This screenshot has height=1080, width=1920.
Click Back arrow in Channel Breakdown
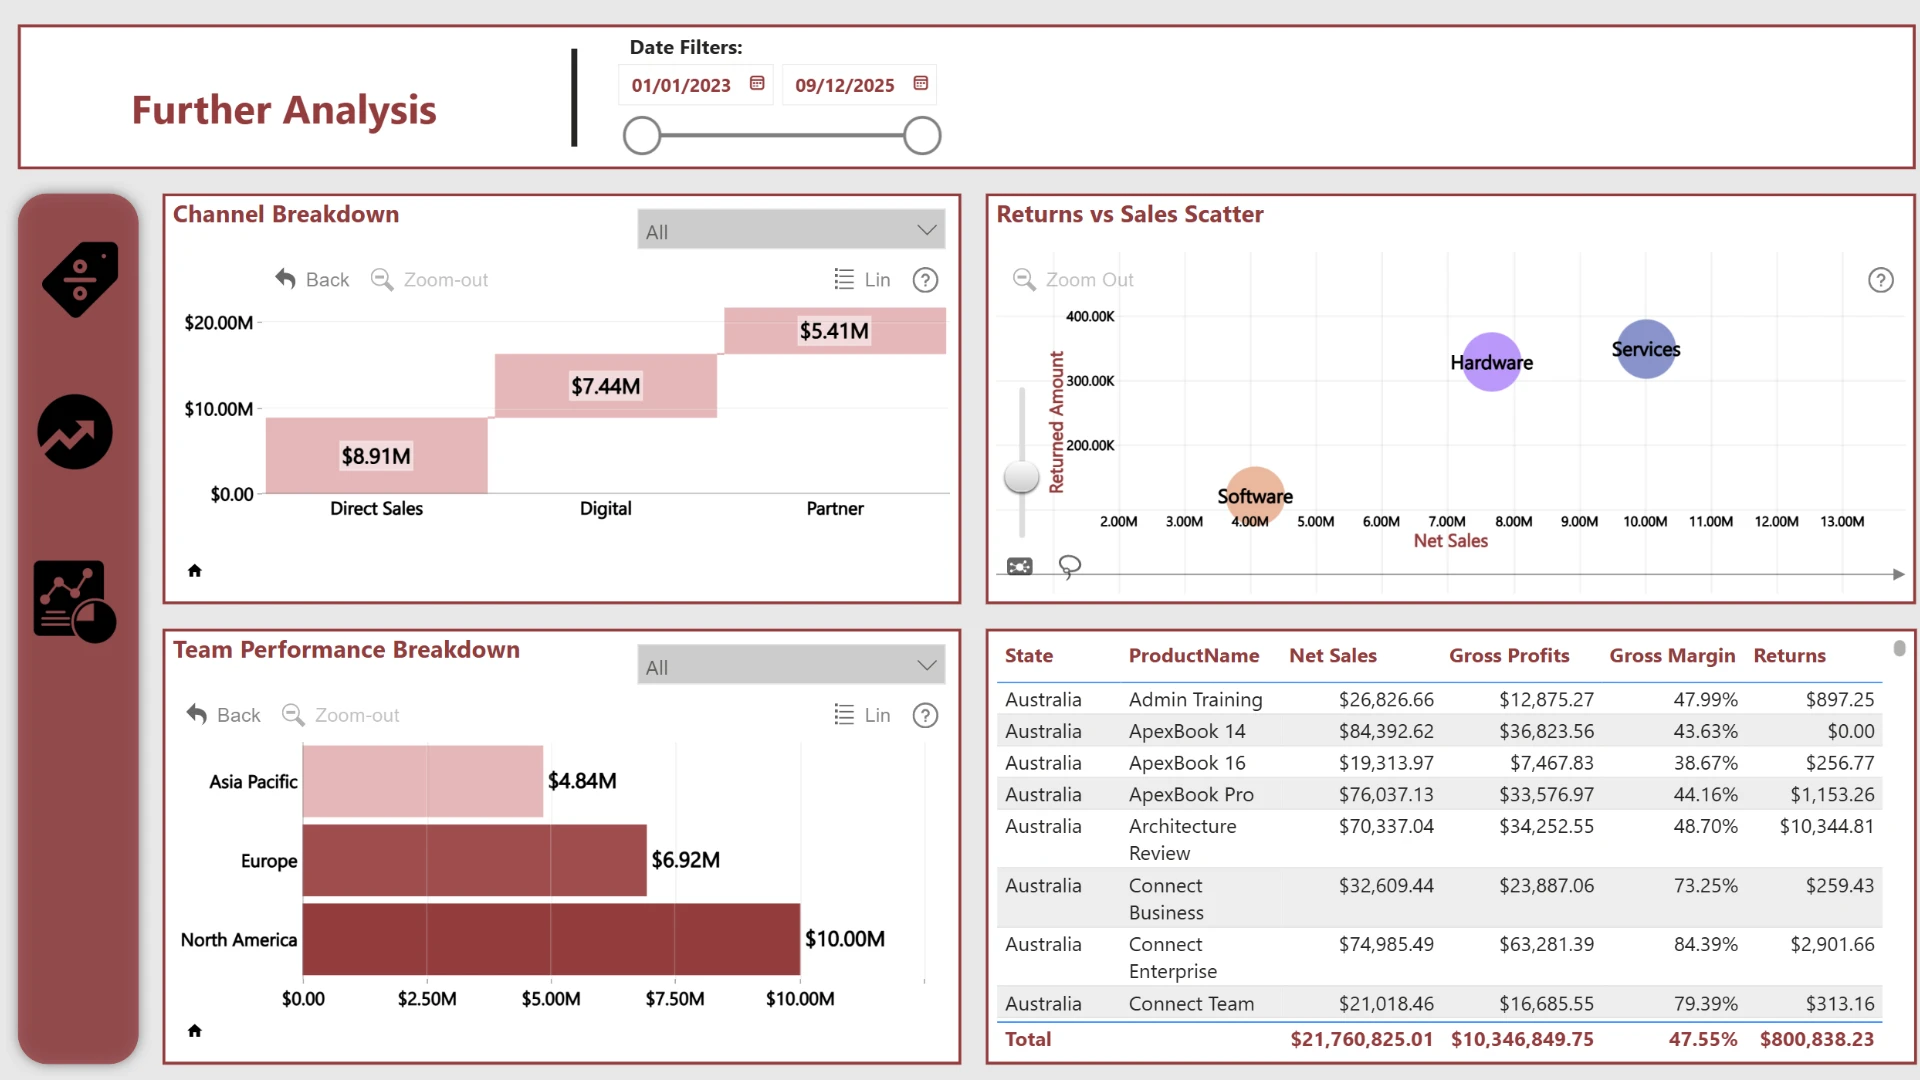click(x=286, y=279)
